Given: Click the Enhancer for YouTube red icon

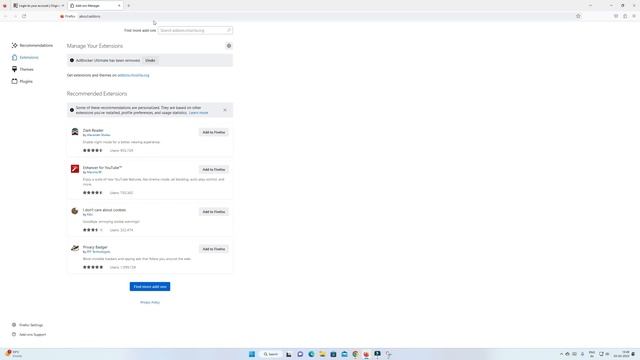Looking at the screenshot, I should [x=75, y=169].
